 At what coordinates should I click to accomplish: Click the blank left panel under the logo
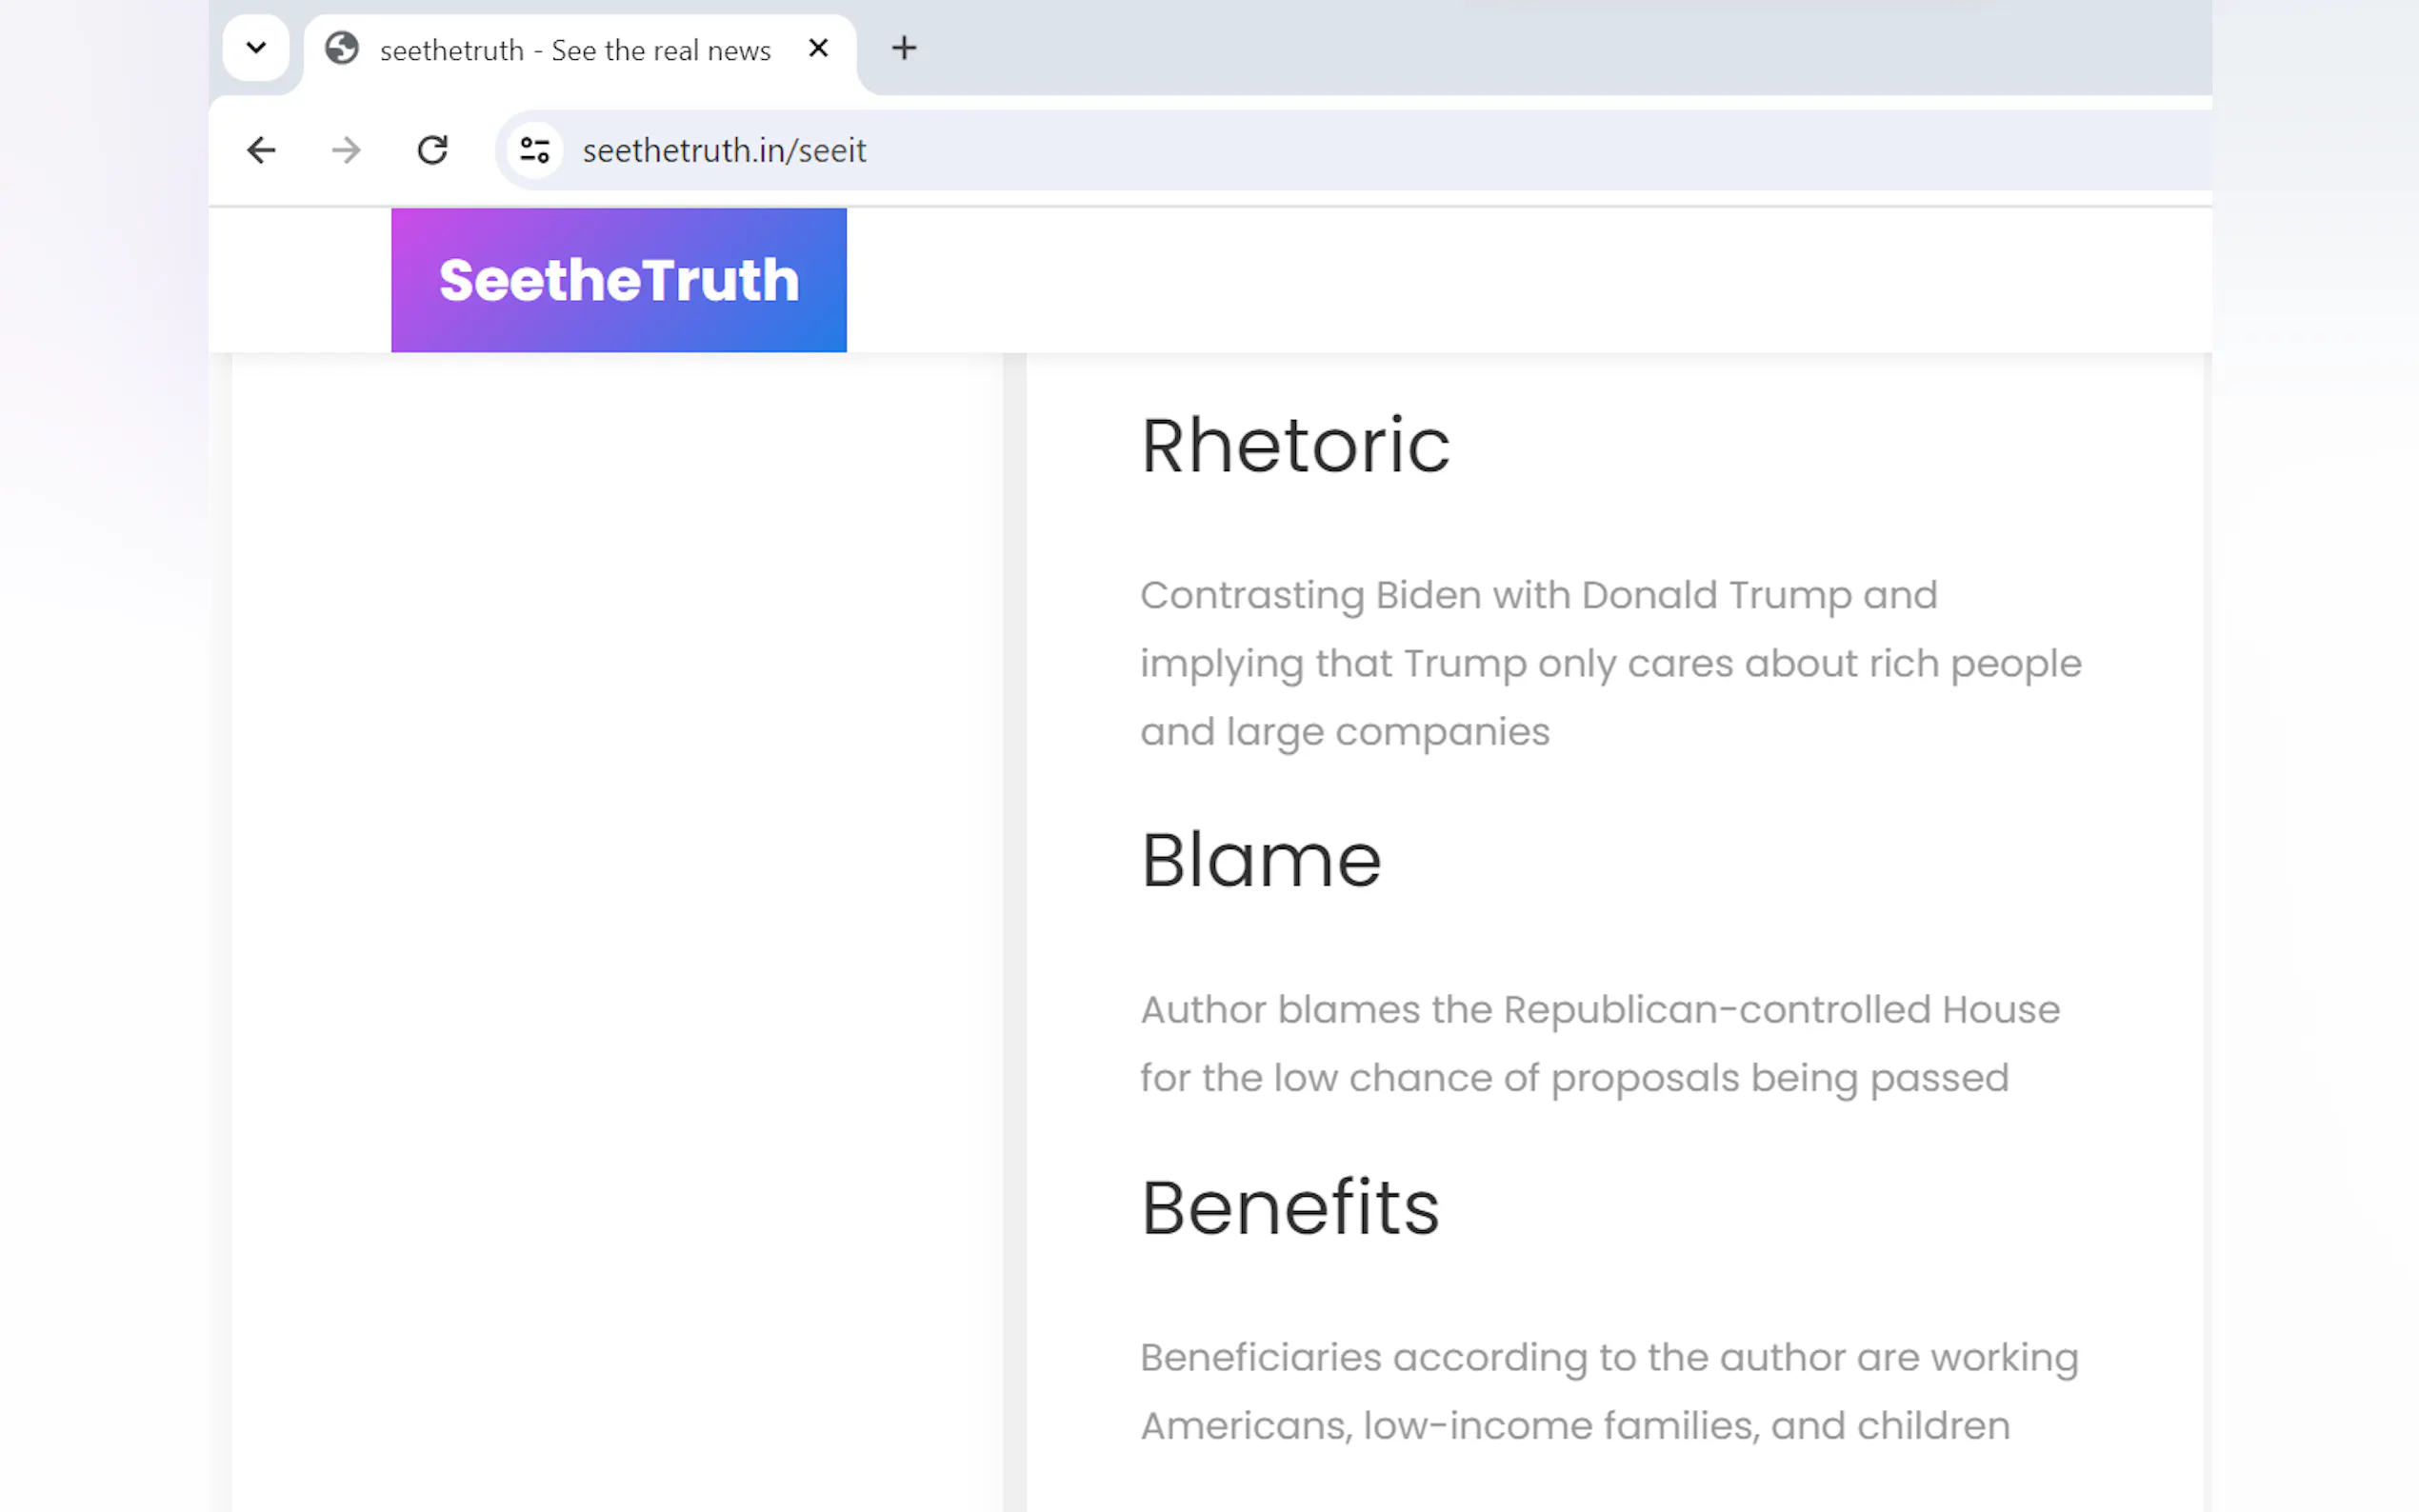[617, 900]
